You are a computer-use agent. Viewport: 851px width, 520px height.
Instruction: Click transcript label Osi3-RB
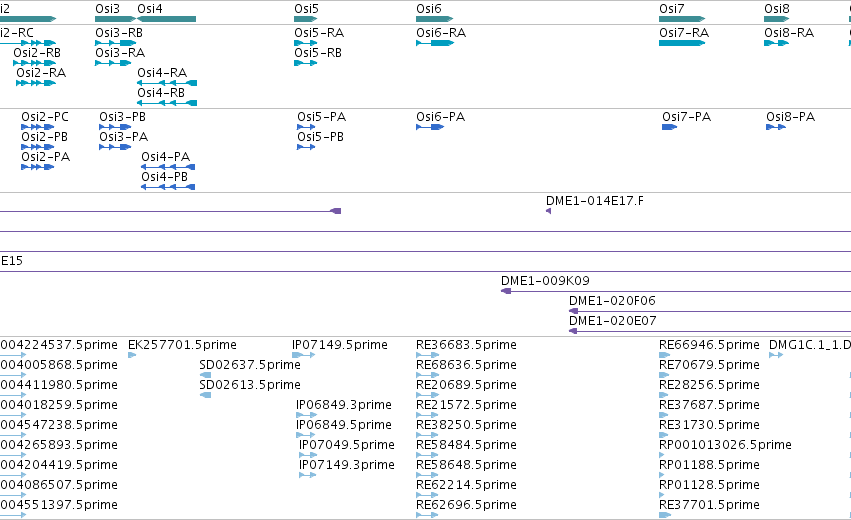(x=119, y=33)
